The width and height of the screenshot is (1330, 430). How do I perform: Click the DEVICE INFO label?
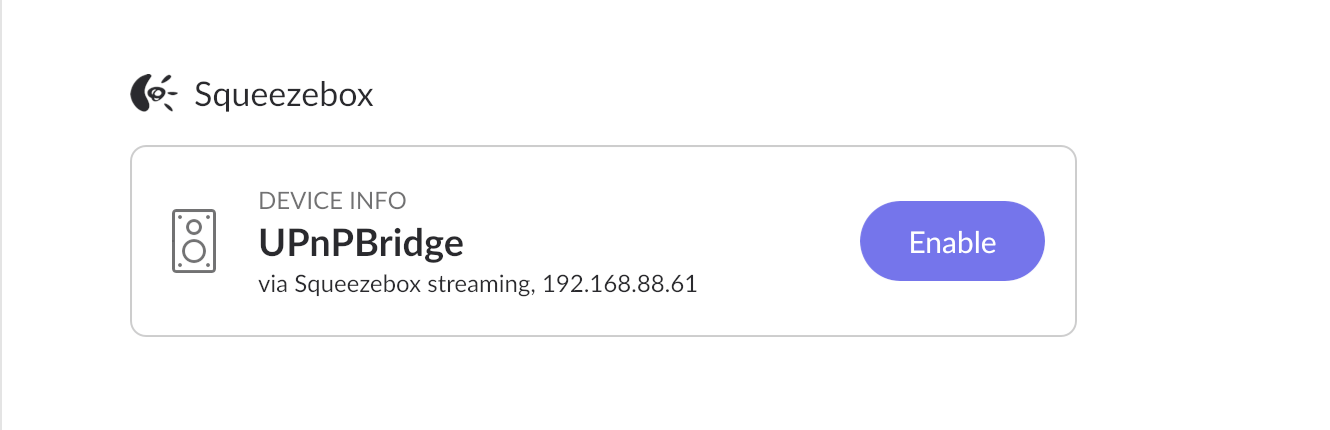click(332, 200)
